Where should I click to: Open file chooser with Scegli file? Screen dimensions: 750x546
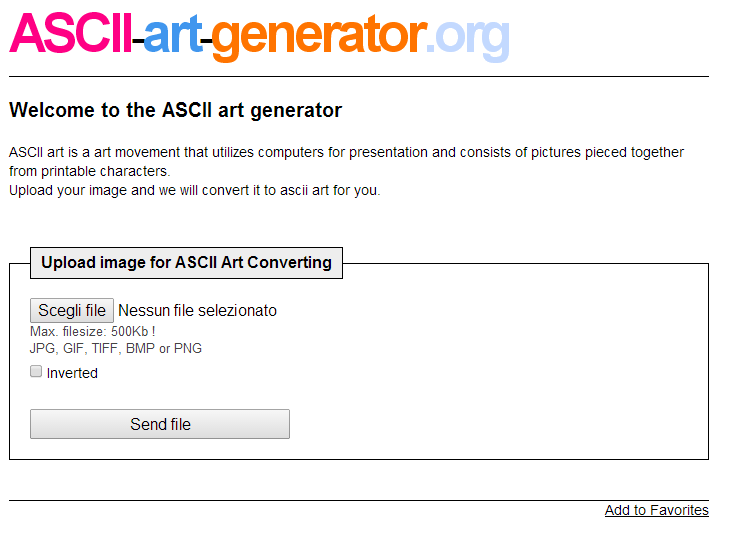point(72,310)
